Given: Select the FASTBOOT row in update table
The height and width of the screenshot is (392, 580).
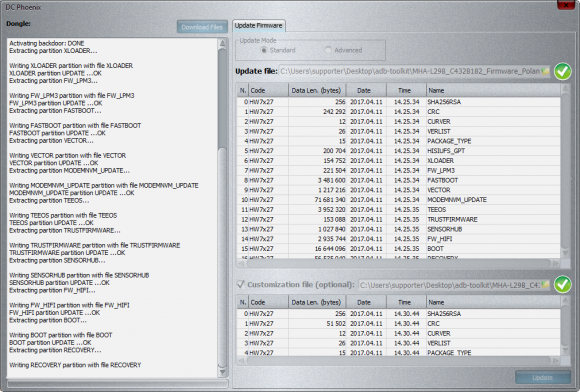Looking at the screenshot, I should [398, 180].
